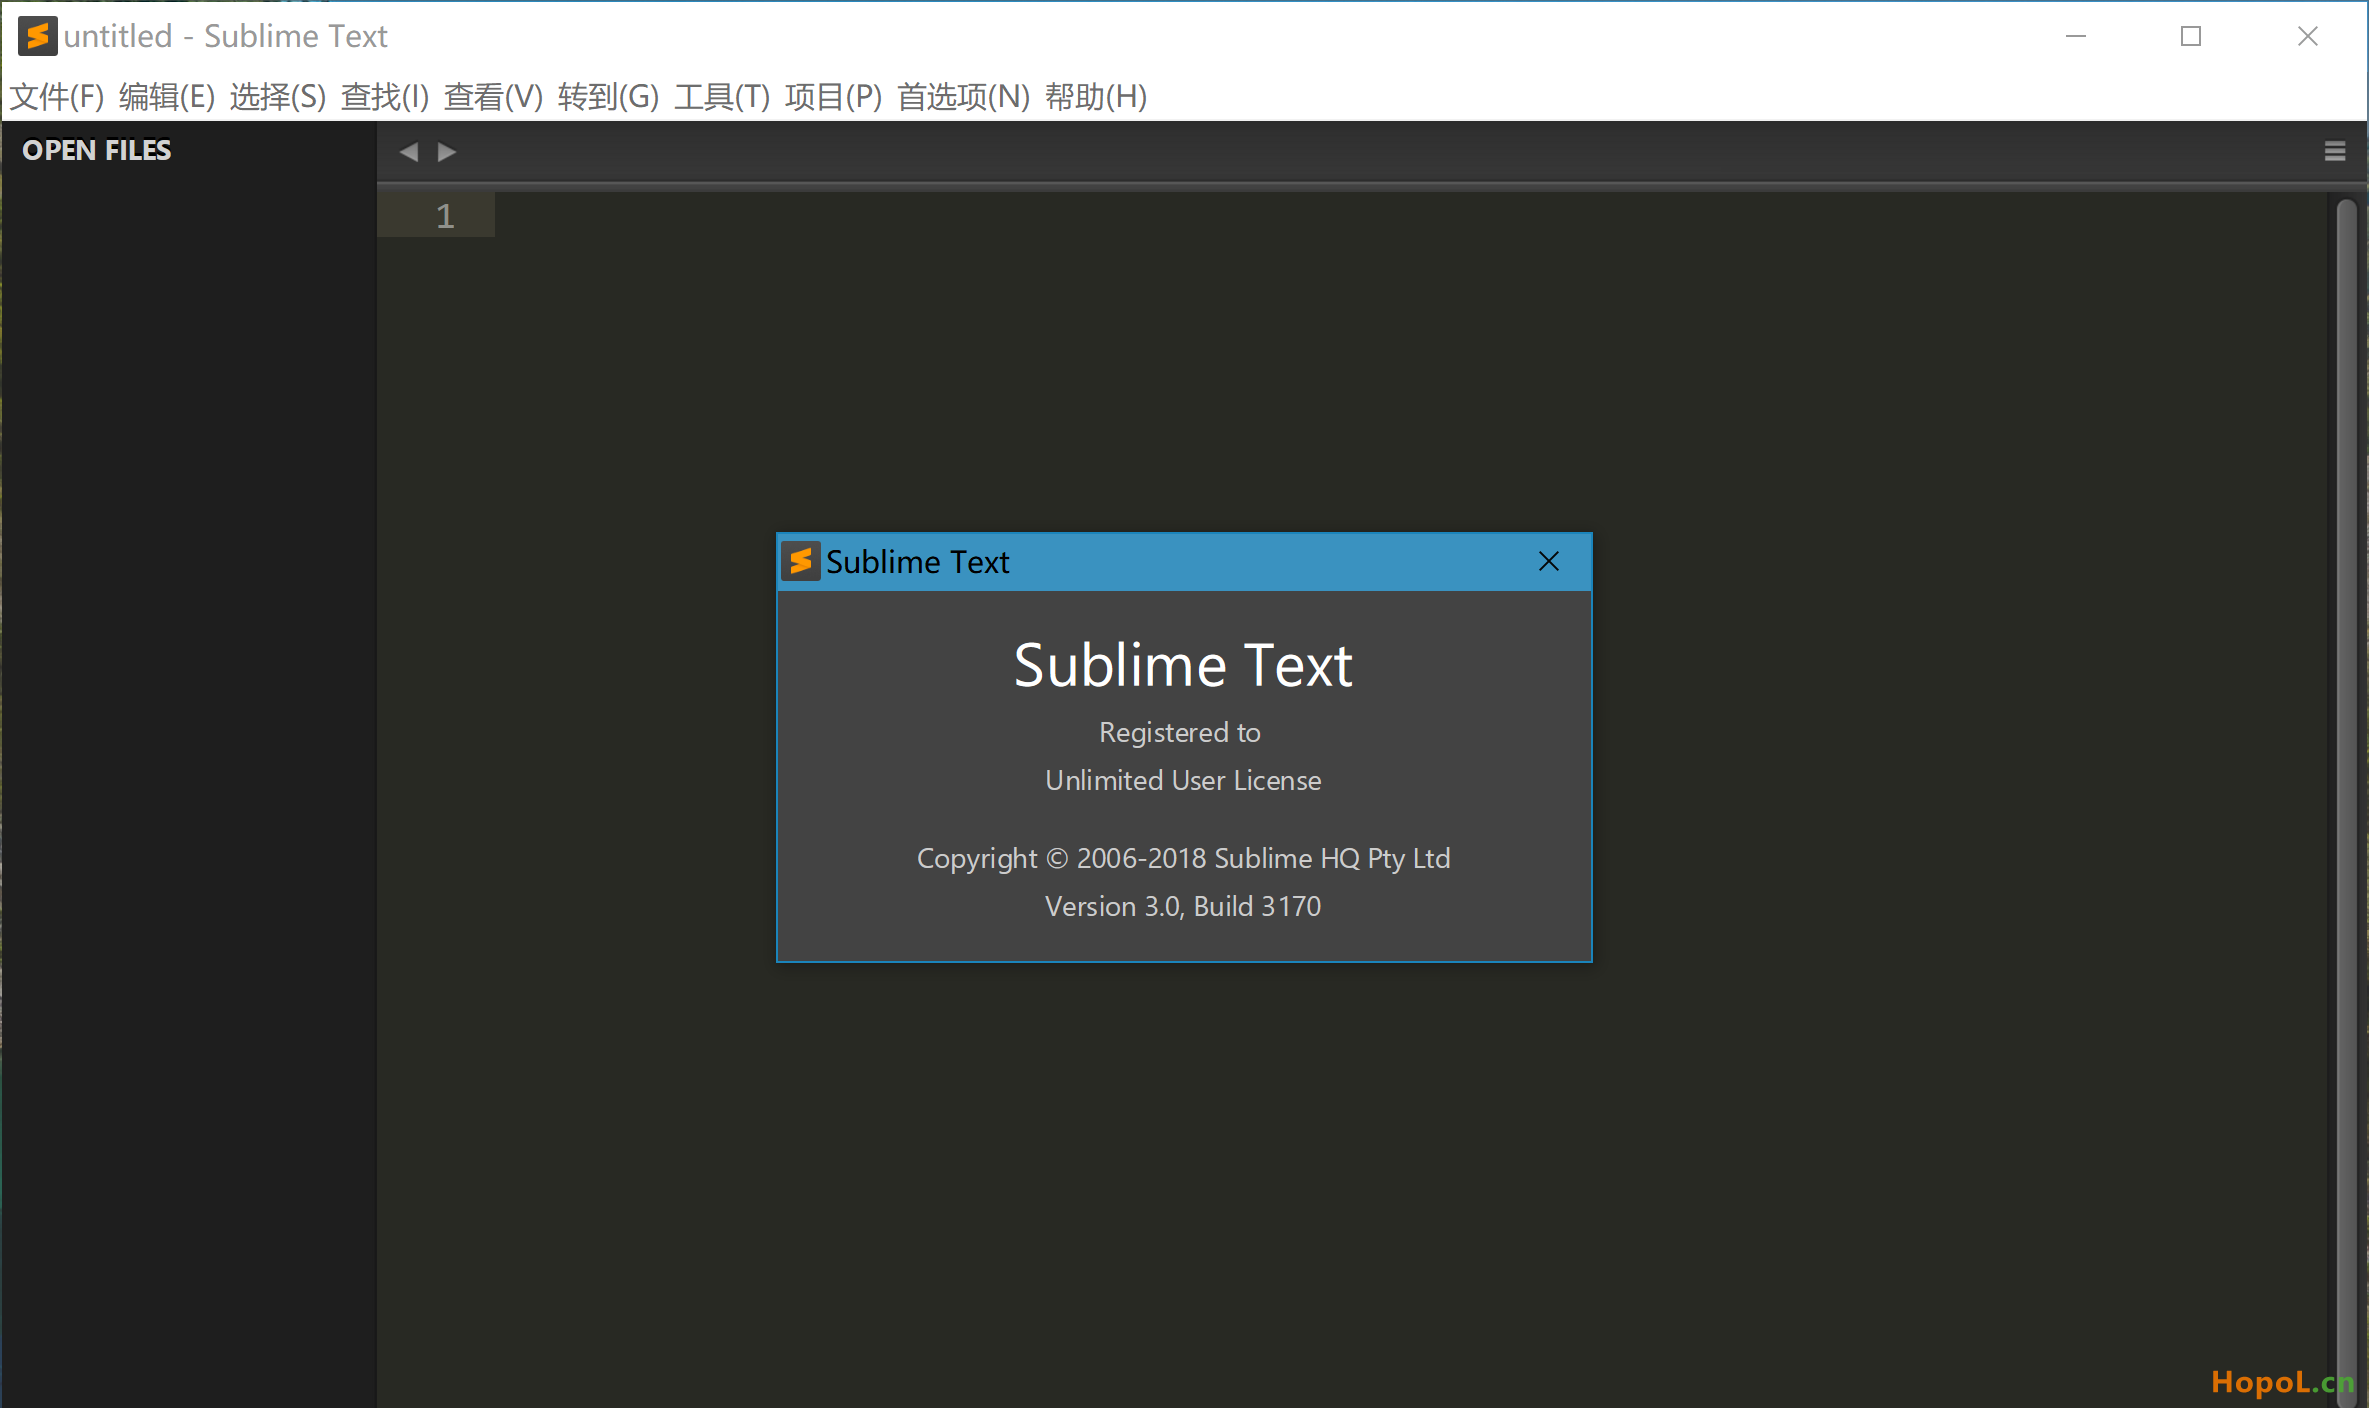This screenshot has height=1408, width=2369.
Task: Click the previous tab left arrow
Action: point(409,152)
